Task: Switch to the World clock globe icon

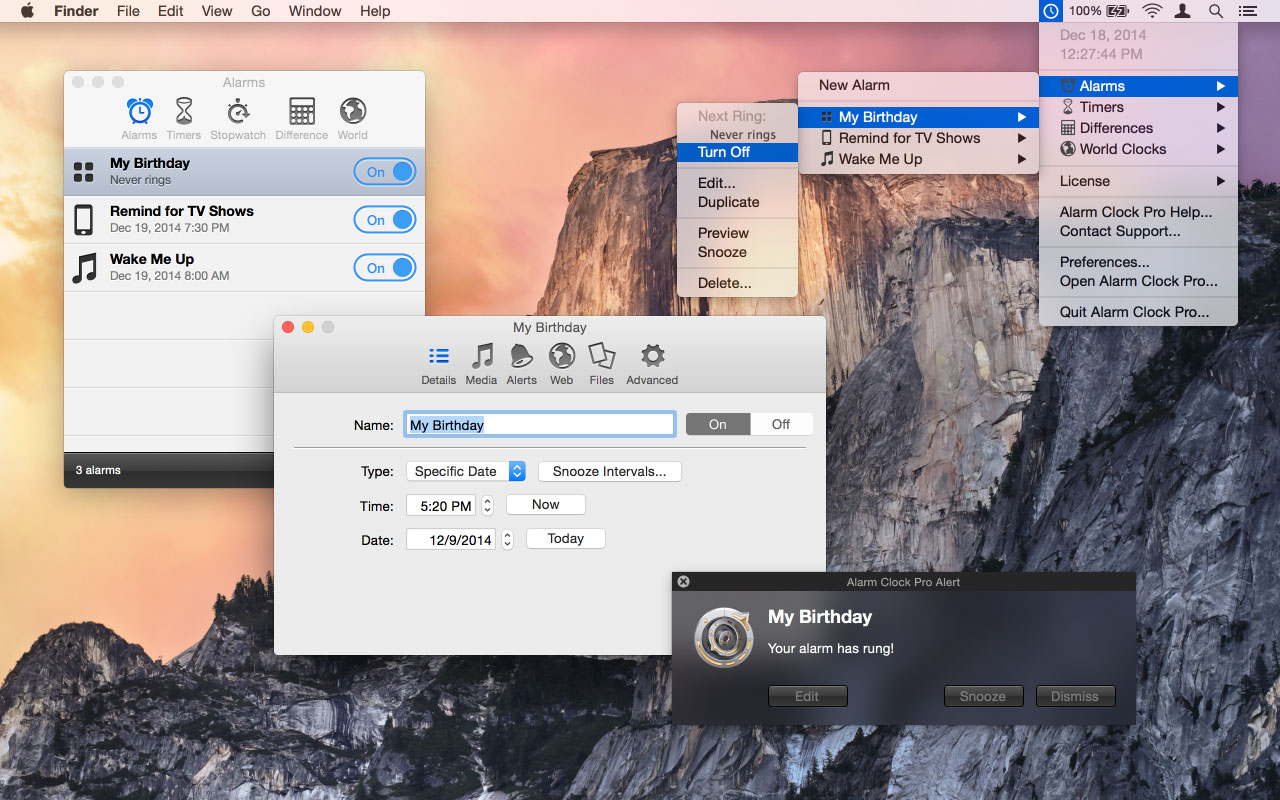Action: pyautogui.click(x=352, y=111)
